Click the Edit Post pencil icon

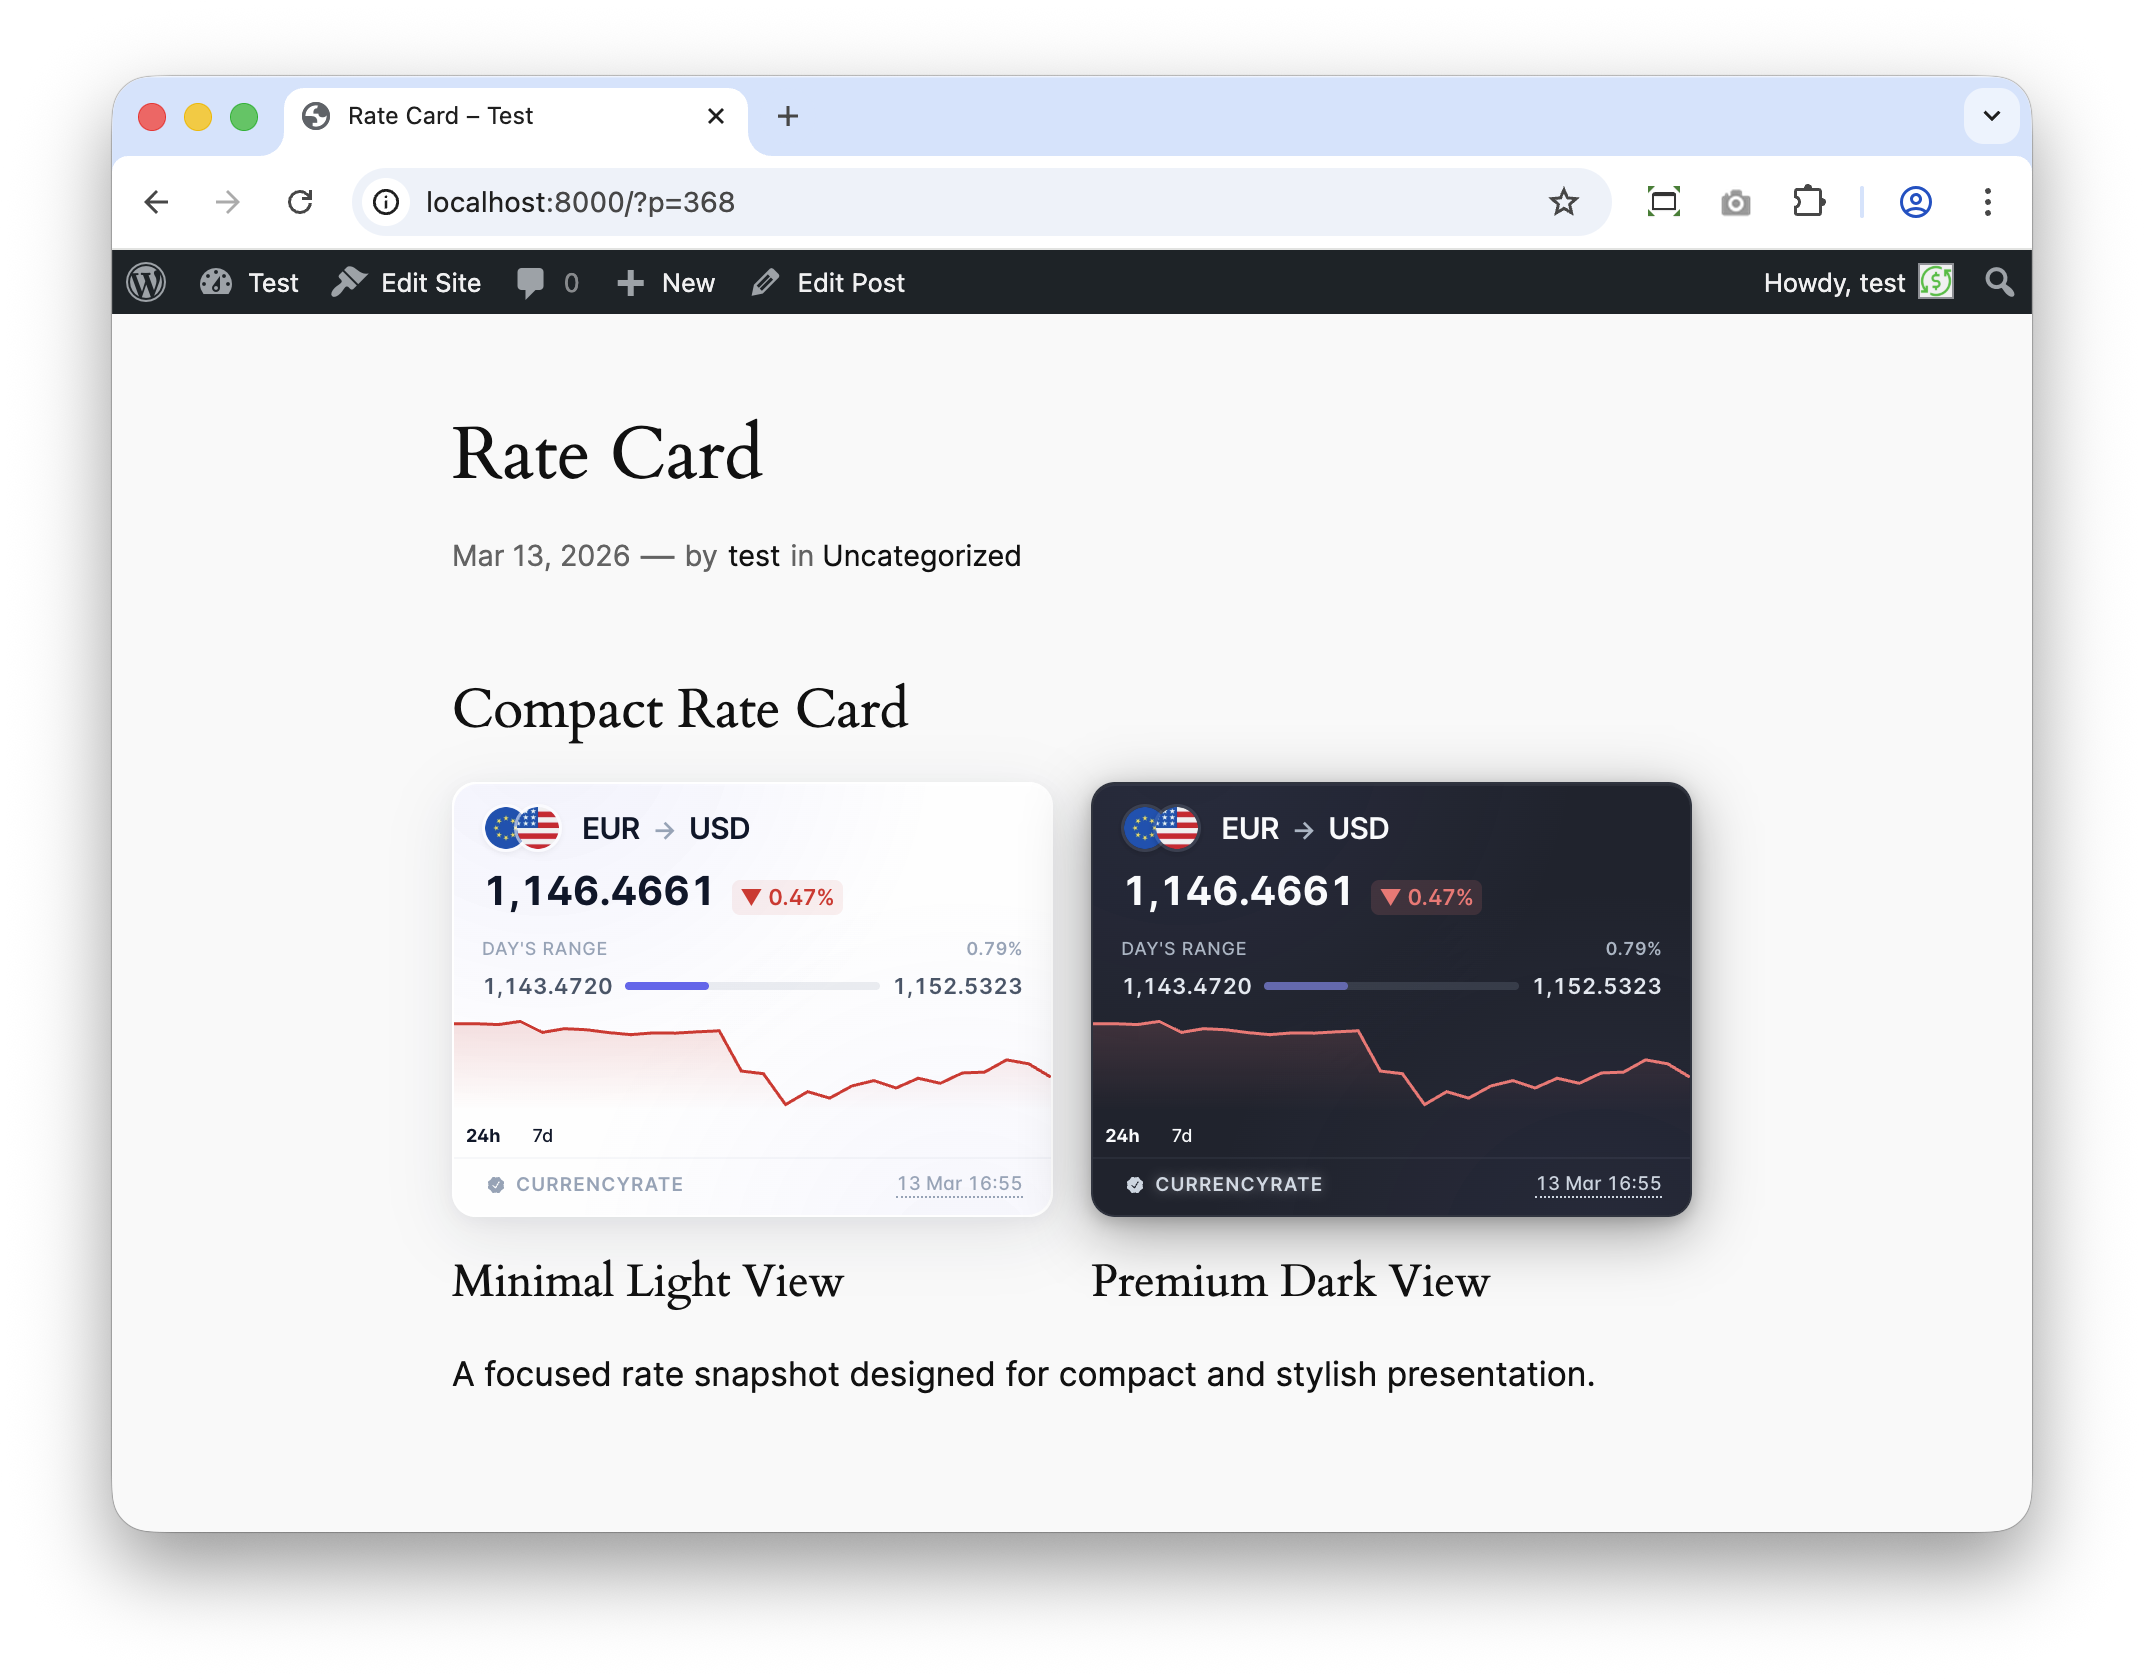click(766, 282)
